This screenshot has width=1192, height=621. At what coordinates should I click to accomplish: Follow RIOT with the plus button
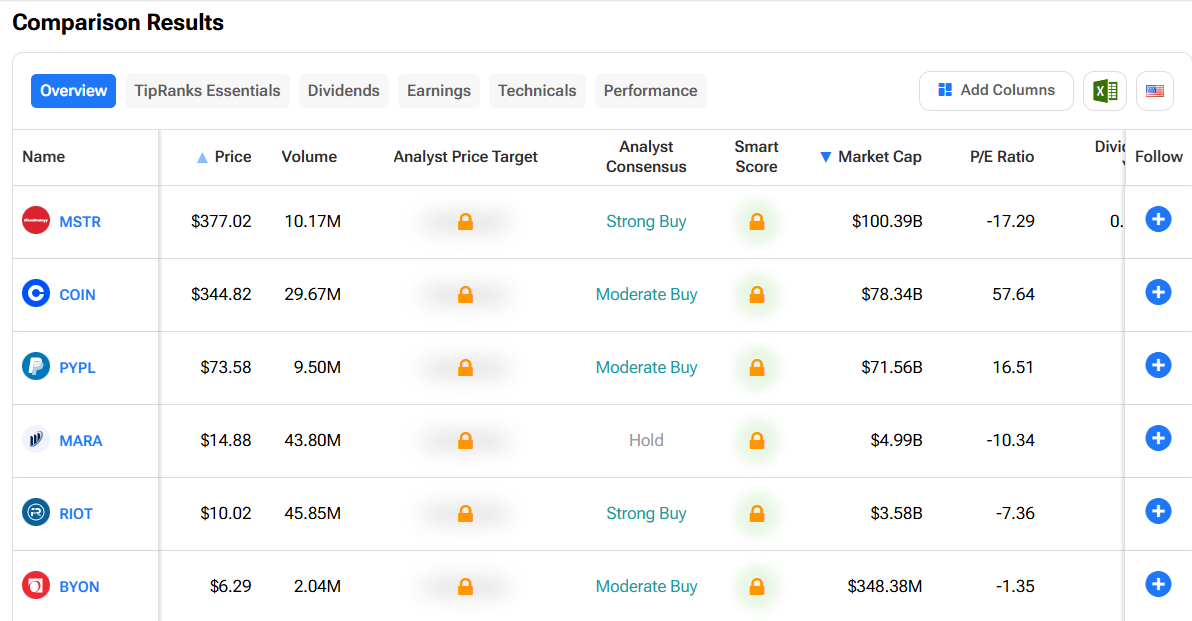point(1158,512)
